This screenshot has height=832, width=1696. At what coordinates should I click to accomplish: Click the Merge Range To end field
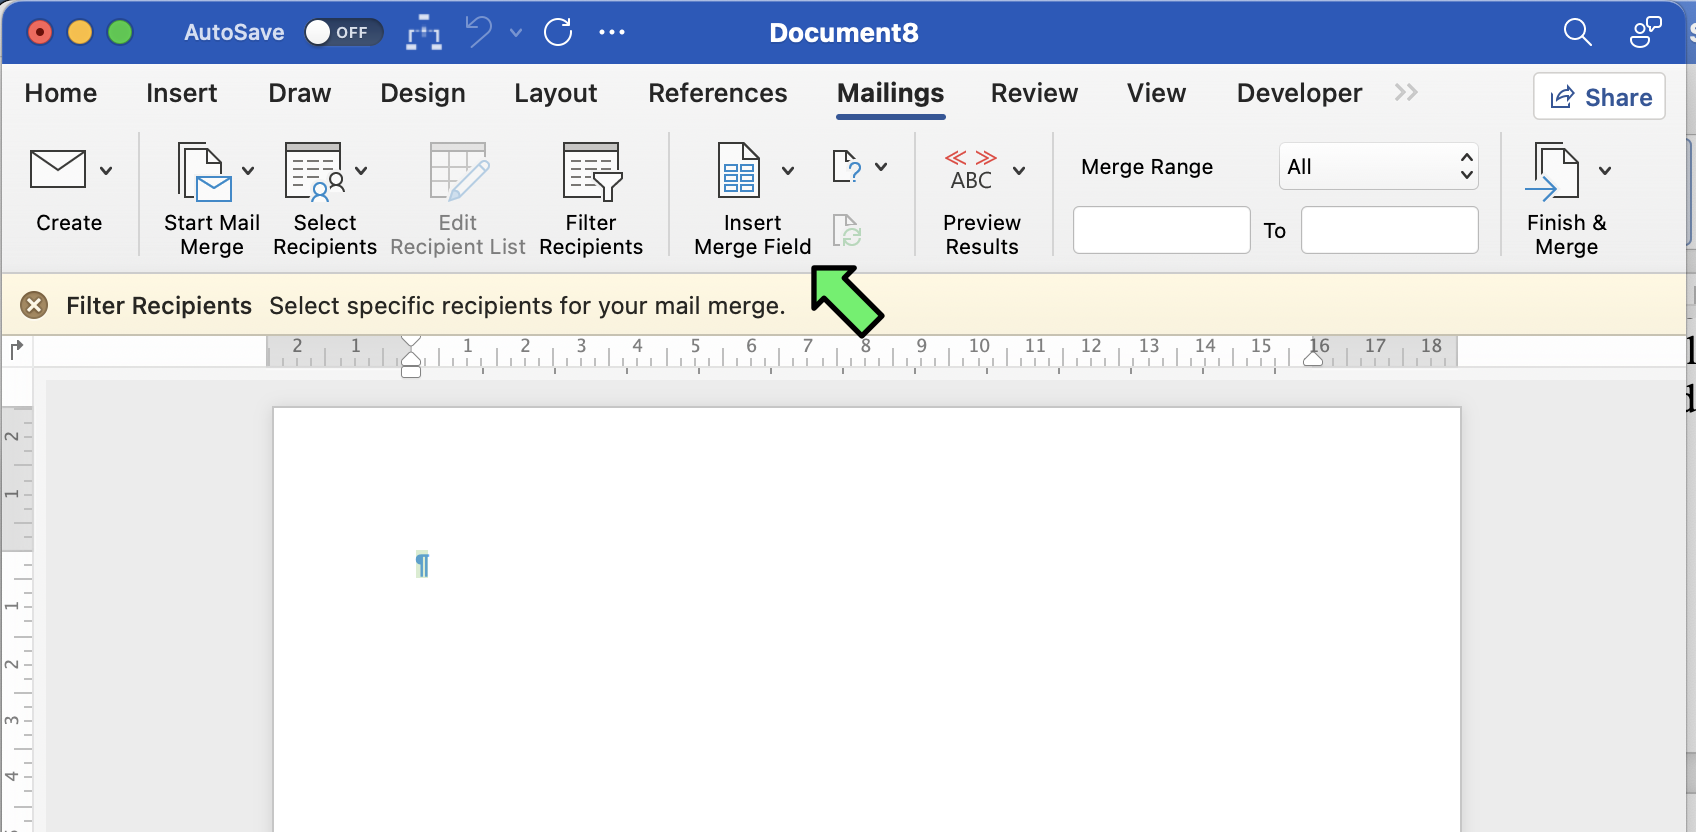pyautogui.click(x=1390, y=230)
